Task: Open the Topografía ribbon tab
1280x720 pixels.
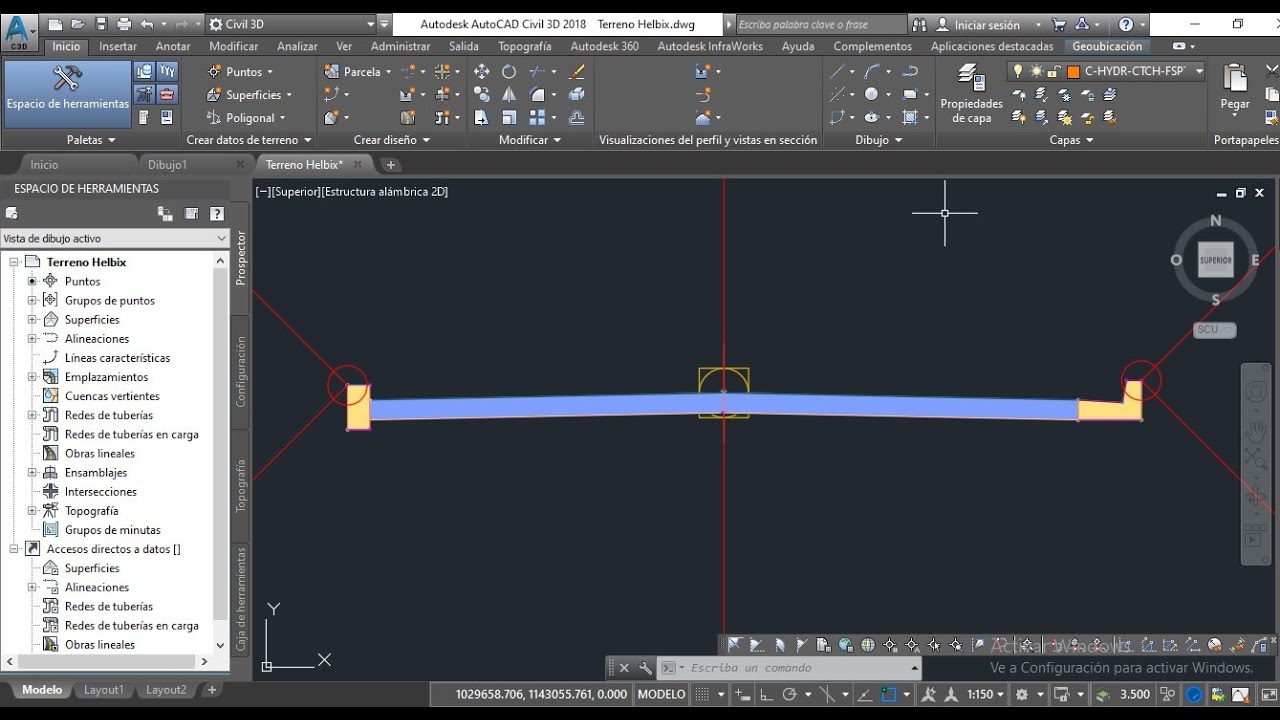Action: point(524,46)
